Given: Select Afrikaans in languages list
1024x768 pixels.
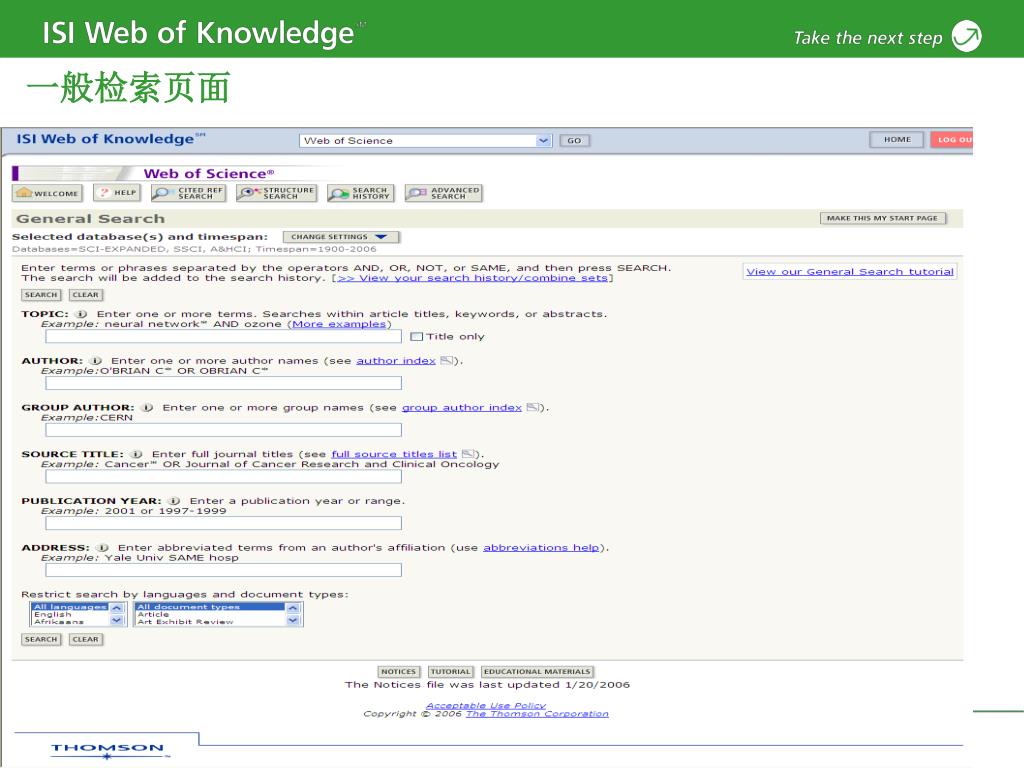Looking at the screenshot, I should coord(58,622).
